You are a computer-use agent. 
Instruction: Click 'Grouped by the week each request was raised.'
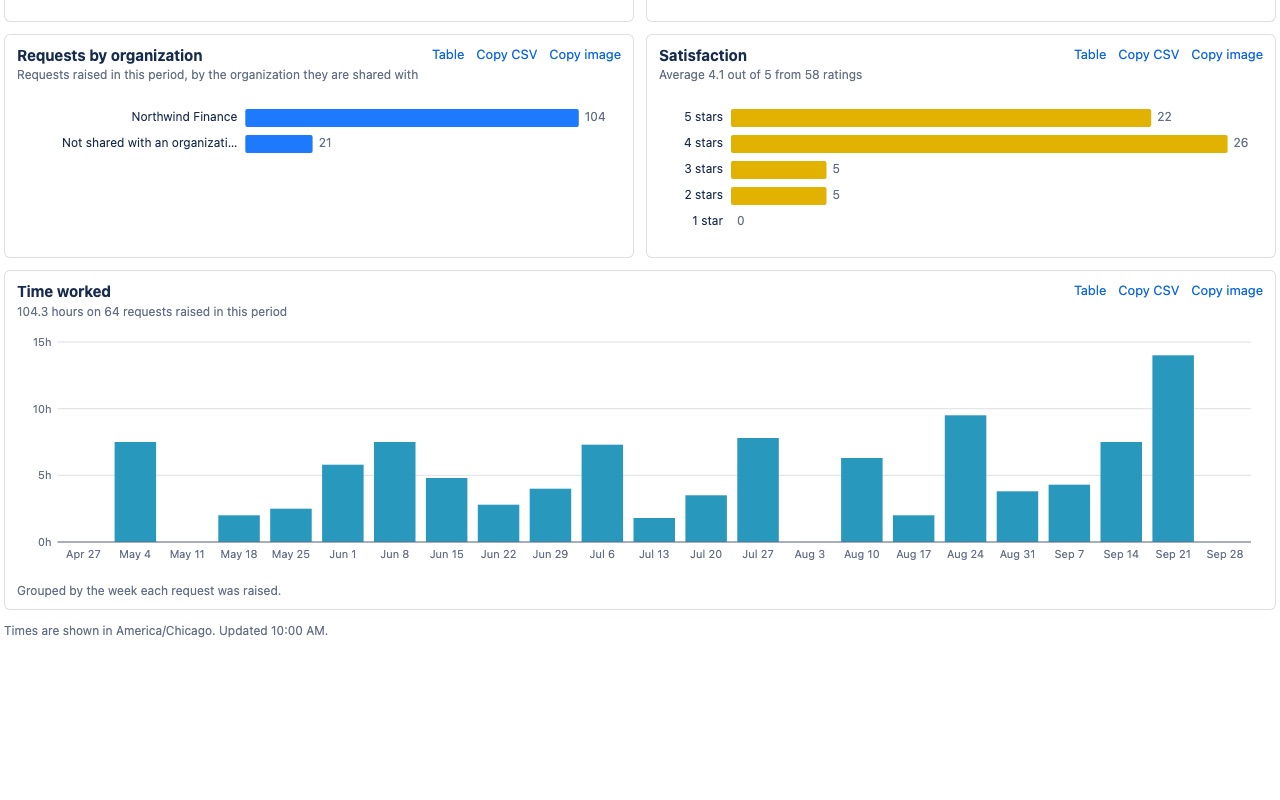pos(149,591)
